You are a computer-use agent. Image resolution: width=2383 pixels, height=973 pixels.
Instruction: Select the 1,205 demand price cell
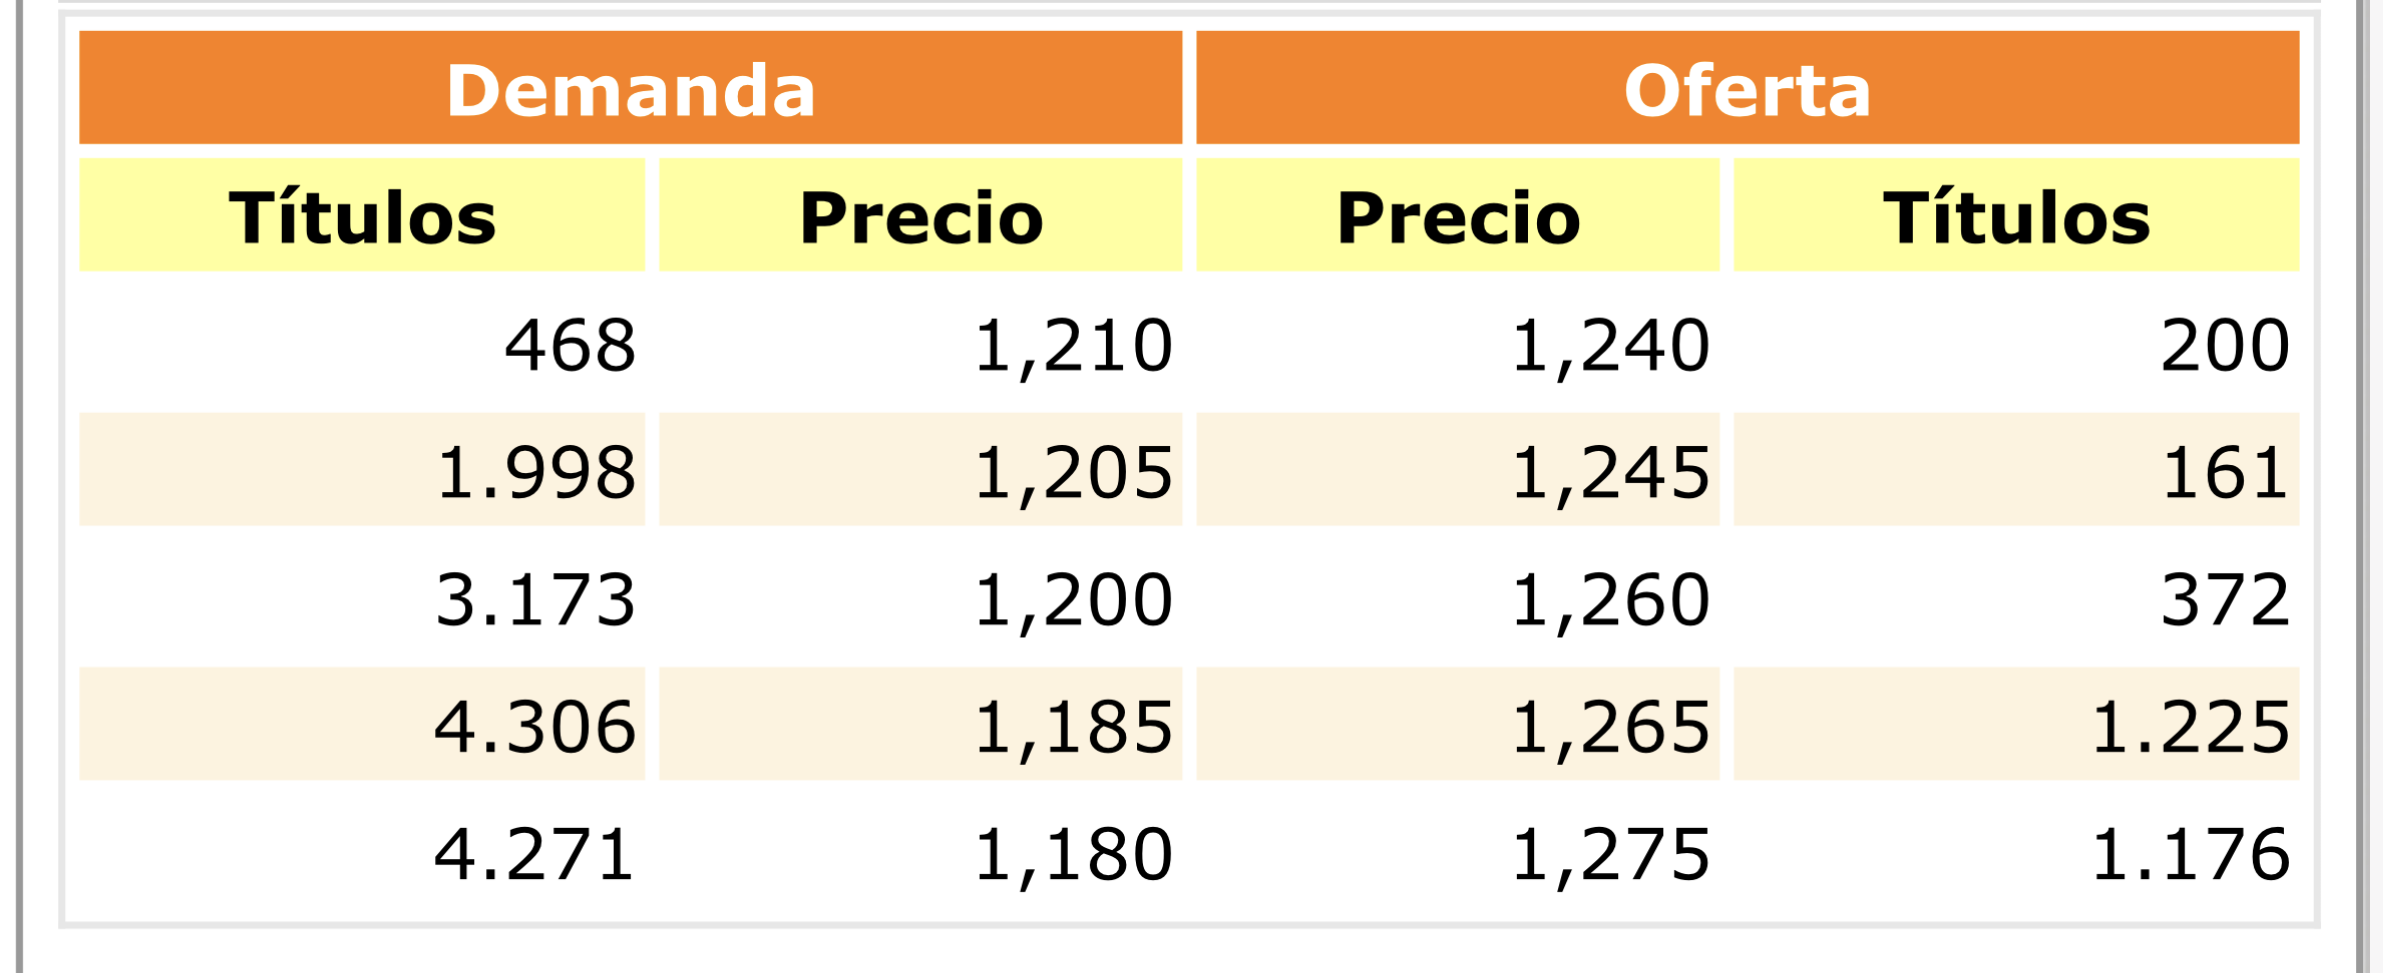pyautogui.click(x=920, y=469)
